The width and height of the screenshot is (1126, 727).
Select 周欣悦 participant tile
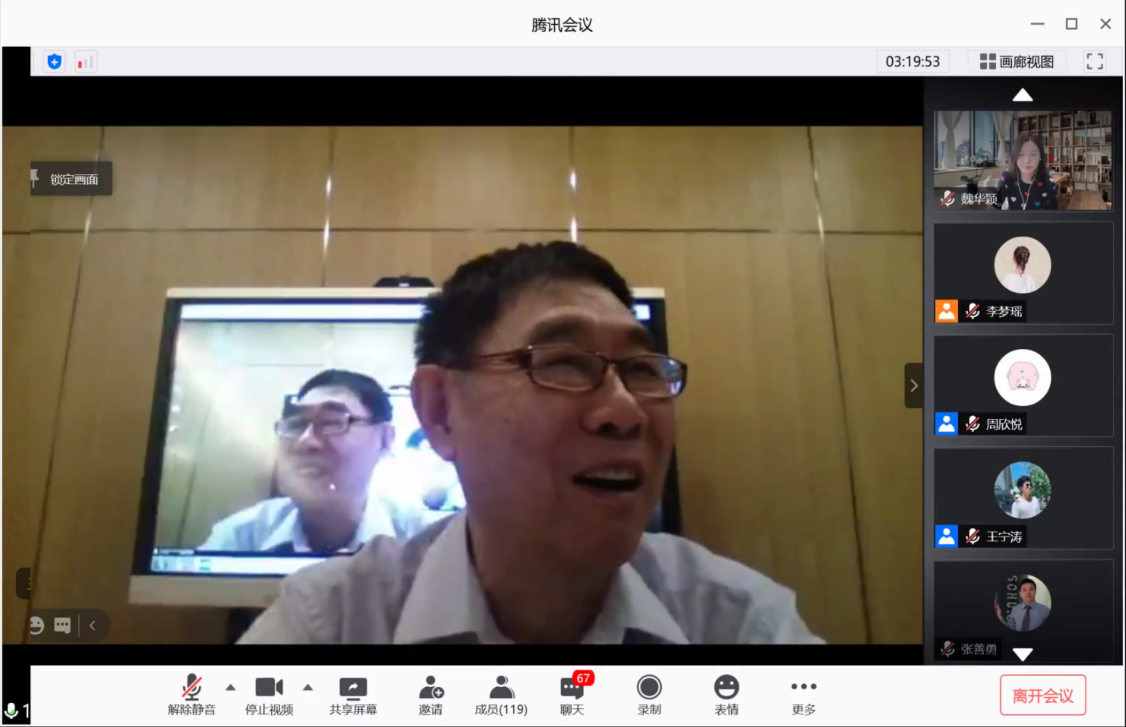pos(1023,386)
